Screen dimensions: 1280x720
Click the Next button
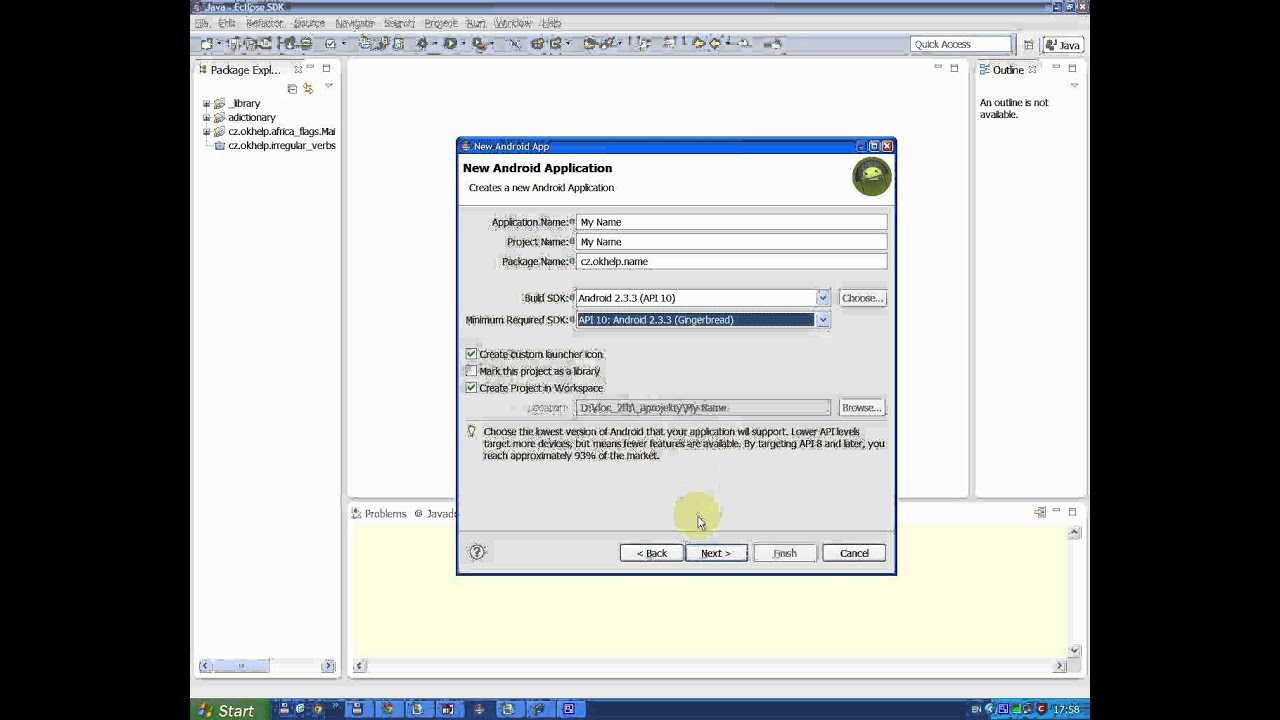[x=716, y=553]
